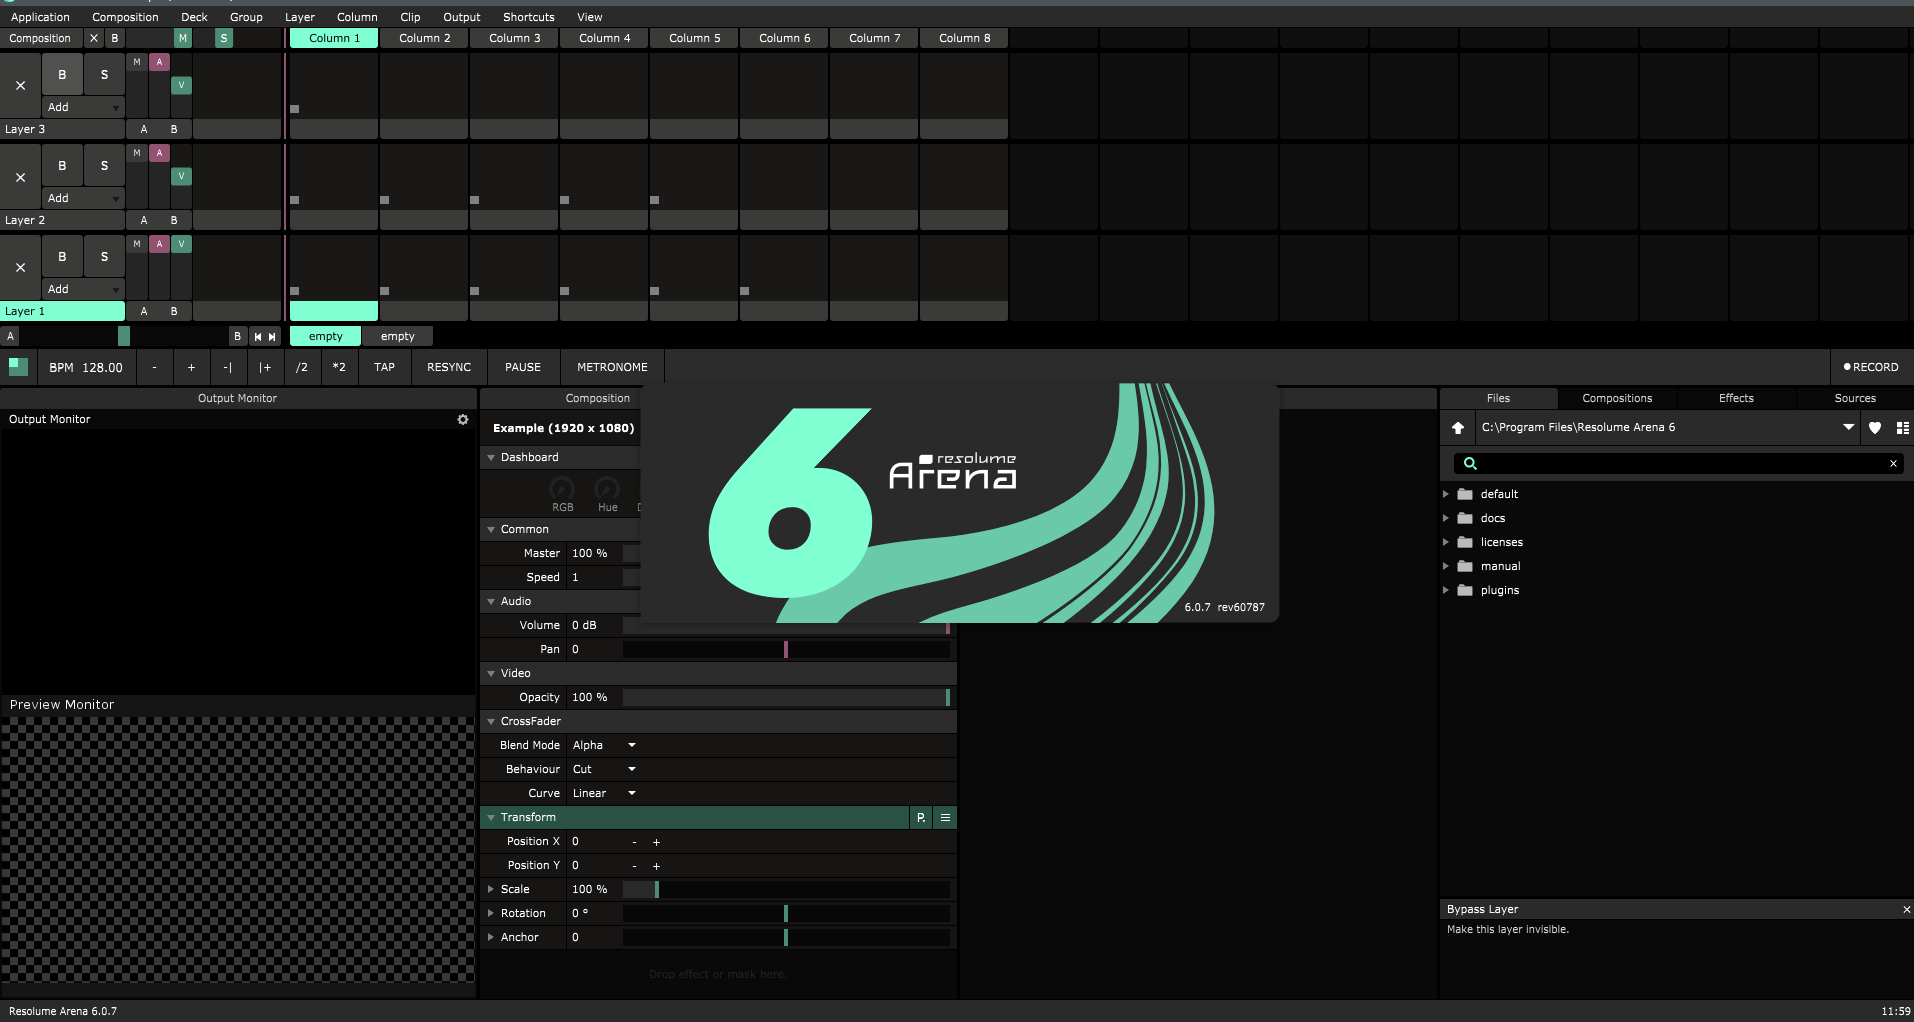Trigger Column 4 header
Viewport: 1914px width, 1022px height.
click(x=604, y=38)
